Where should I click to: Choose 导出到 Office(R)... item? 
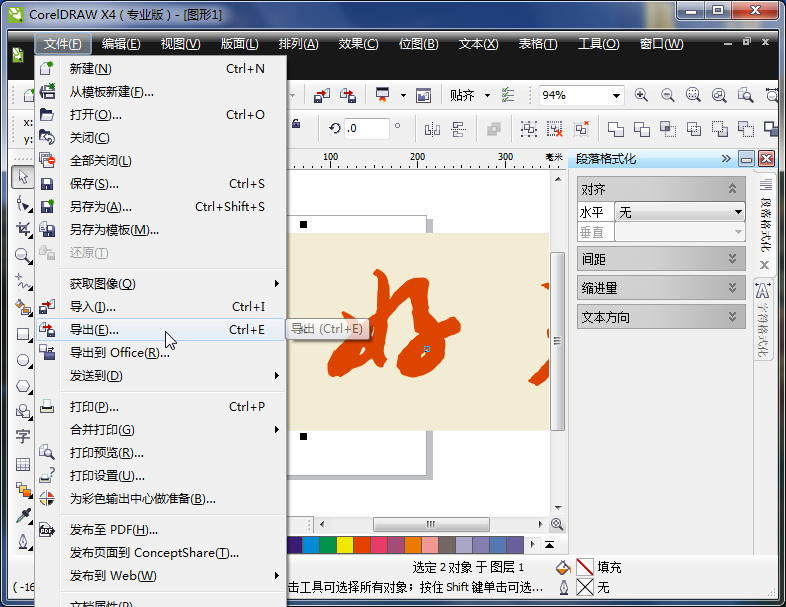coord(161,353)
